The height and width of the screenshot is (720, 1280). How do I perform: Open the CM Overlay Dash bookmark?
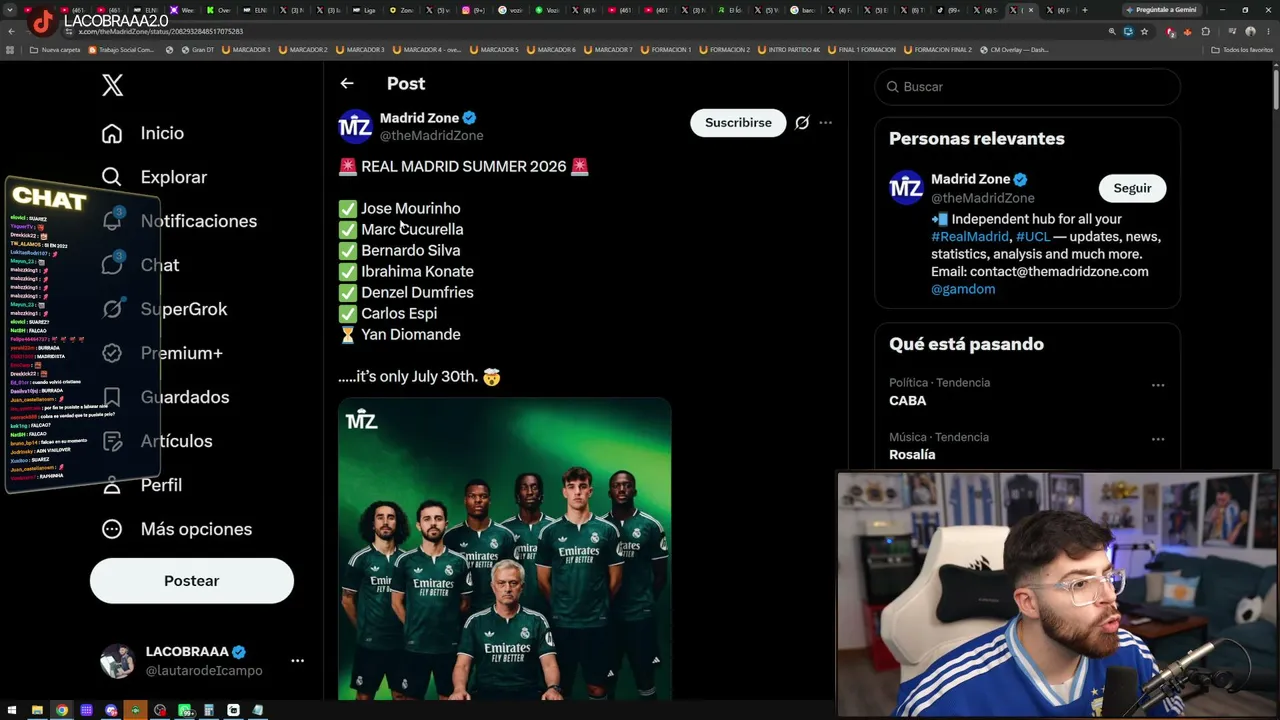[1014, 50]
